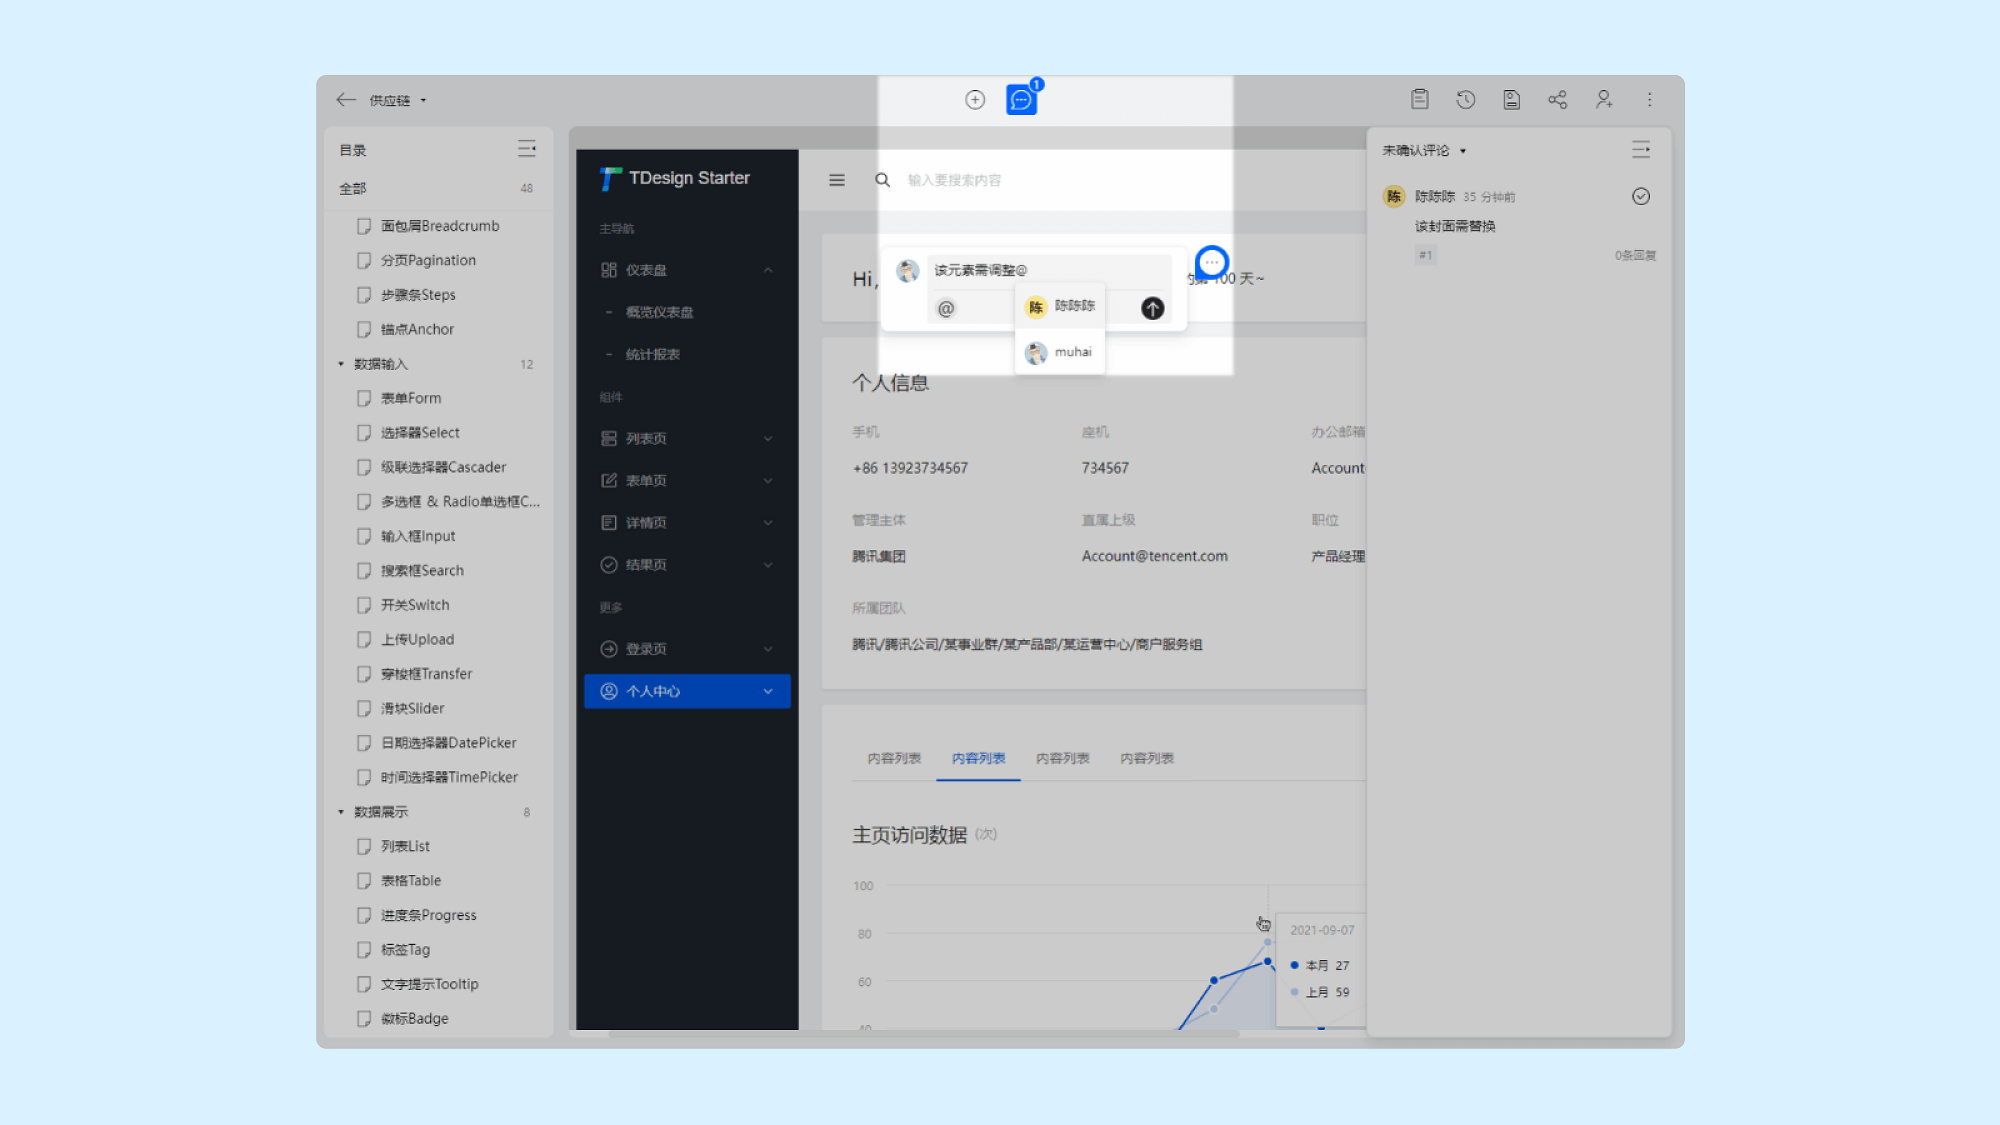Click the hamburger menu icon beside the search bar

point(837,180)
